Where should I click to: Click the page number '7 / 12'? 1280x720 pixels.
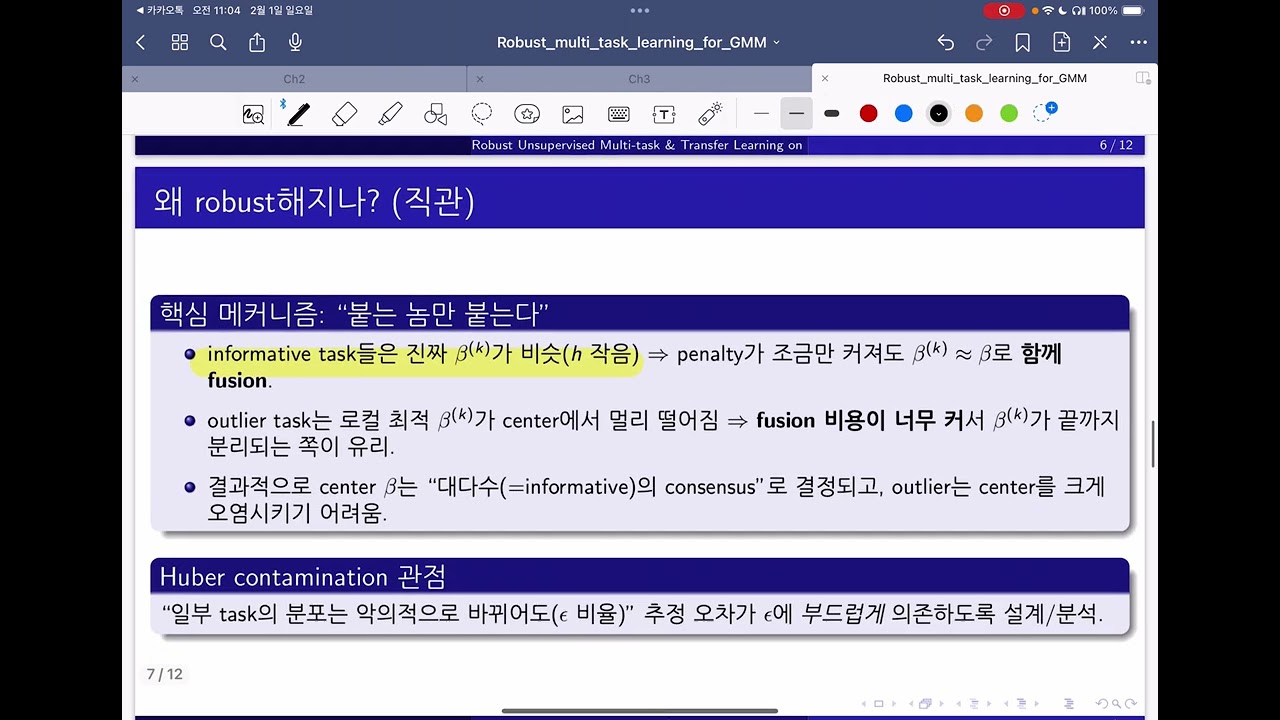tap(165, 674)
